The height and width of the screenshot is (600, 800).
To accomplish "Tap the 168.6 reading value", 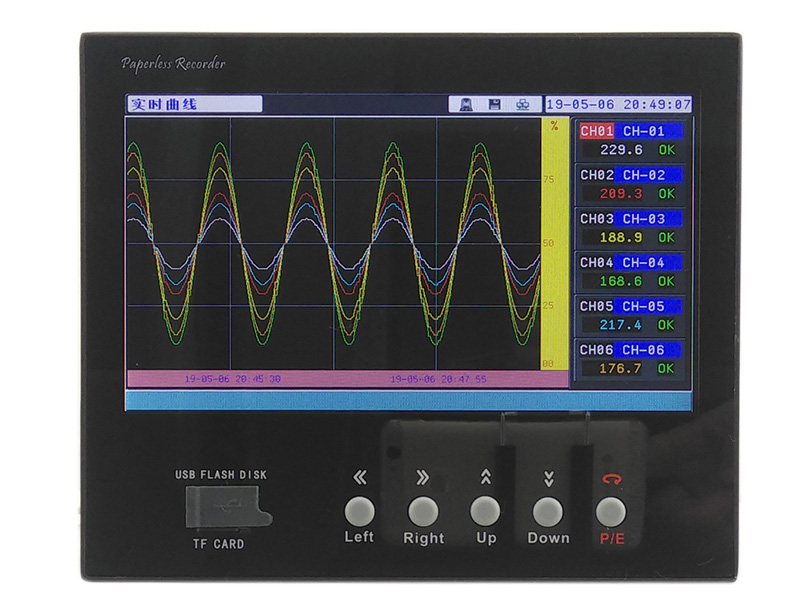I will (621, 281).
